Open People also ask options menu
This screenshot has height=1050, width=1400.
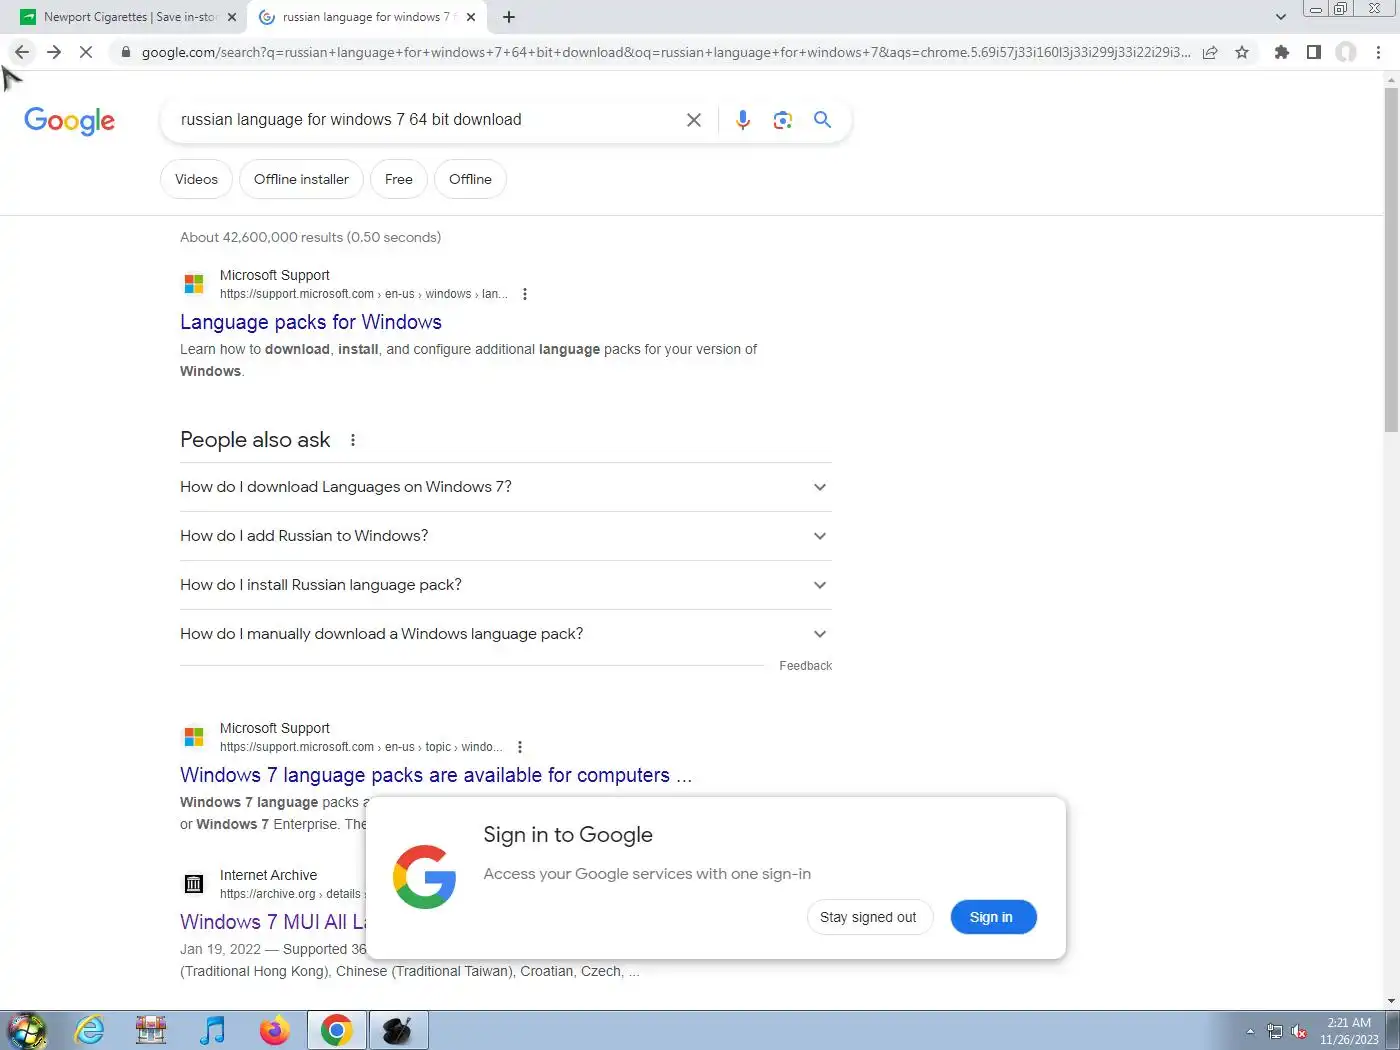tap(353, 440)
